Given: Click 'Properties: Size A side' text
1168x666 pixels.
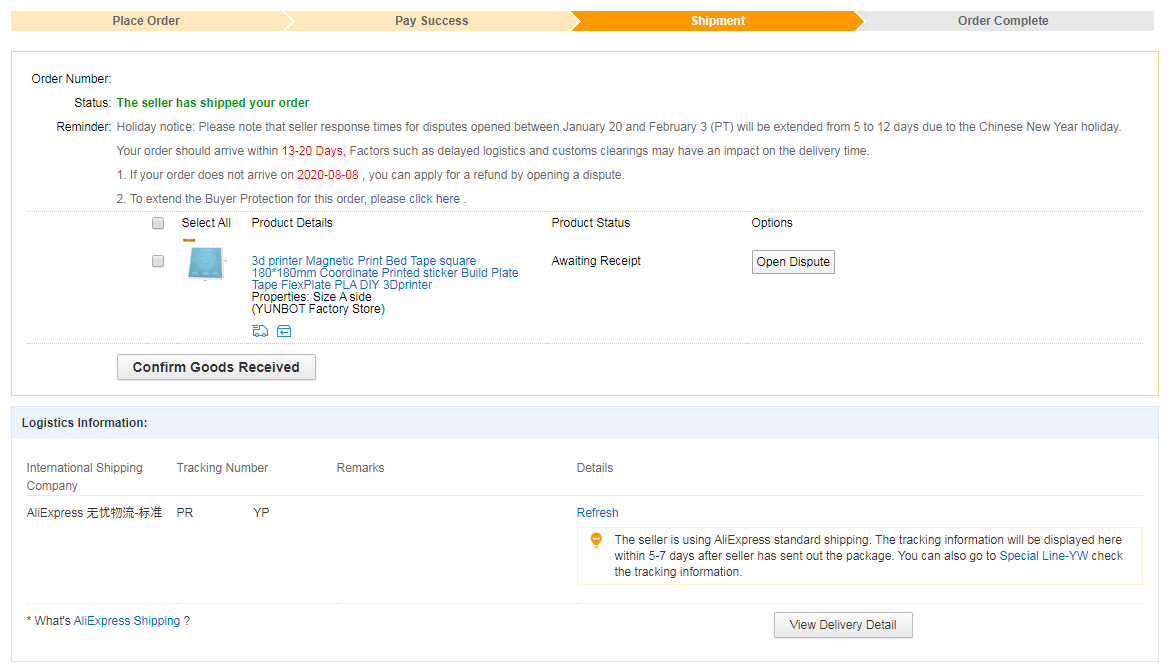Looking at the screenshot, I should [311, 296].
